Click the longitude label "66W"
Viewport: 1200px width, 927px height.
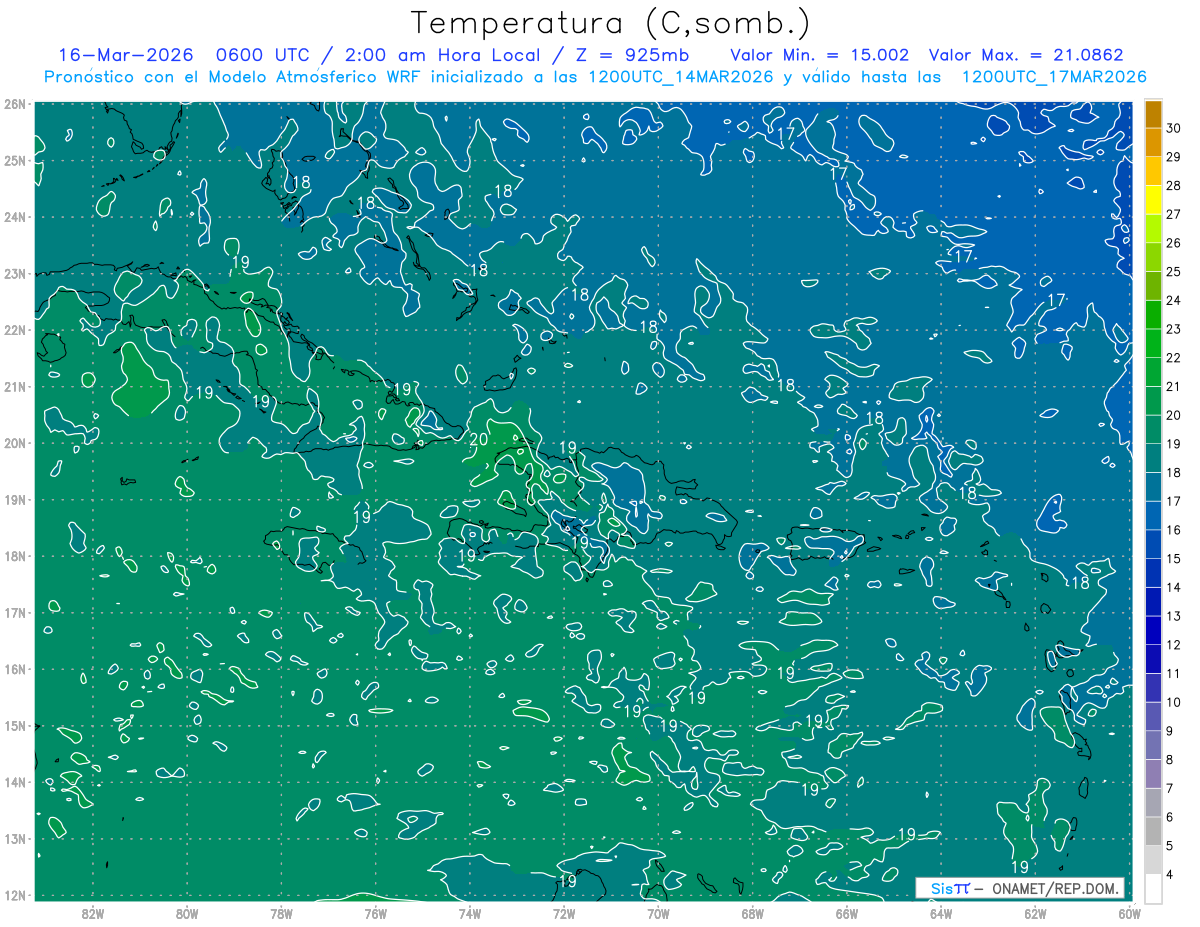click(846, 913)
